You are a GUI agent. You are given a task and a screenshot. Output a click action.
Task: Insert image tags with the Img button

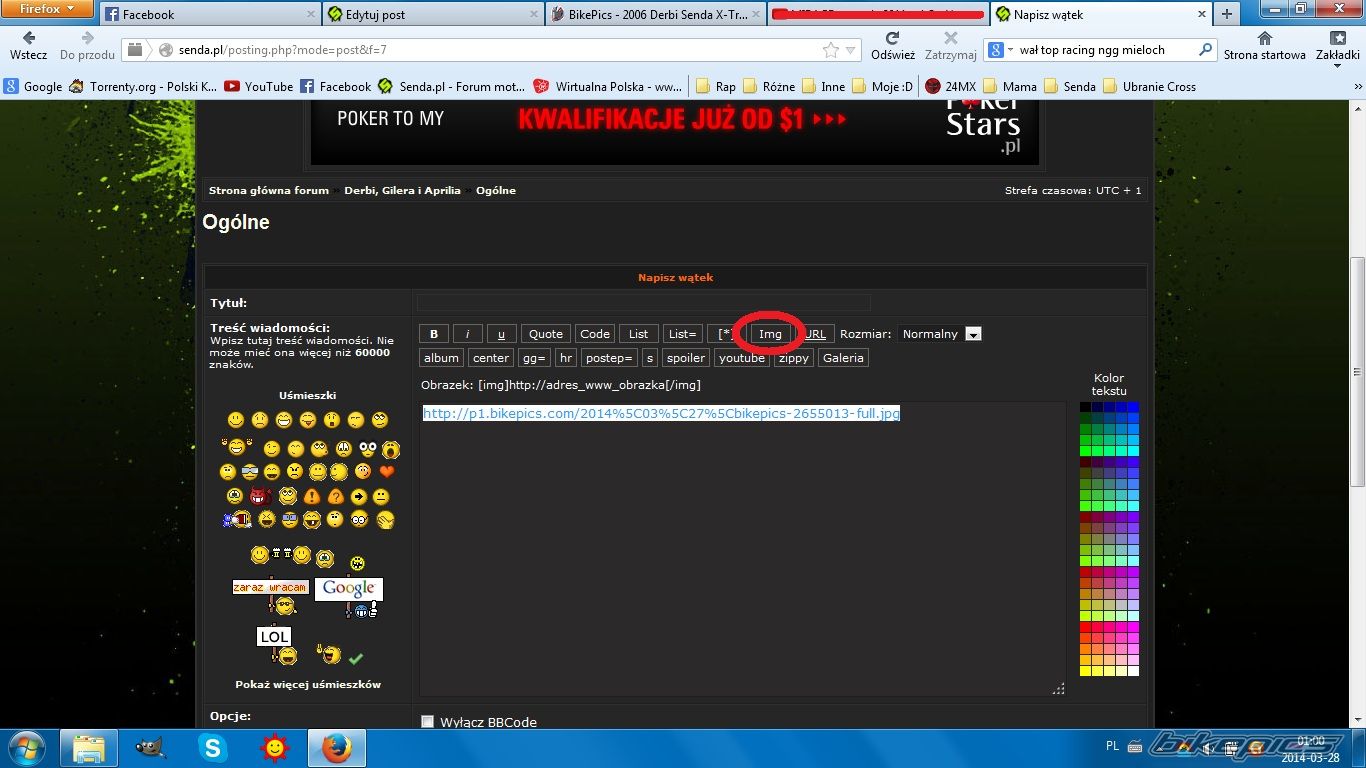770,334
